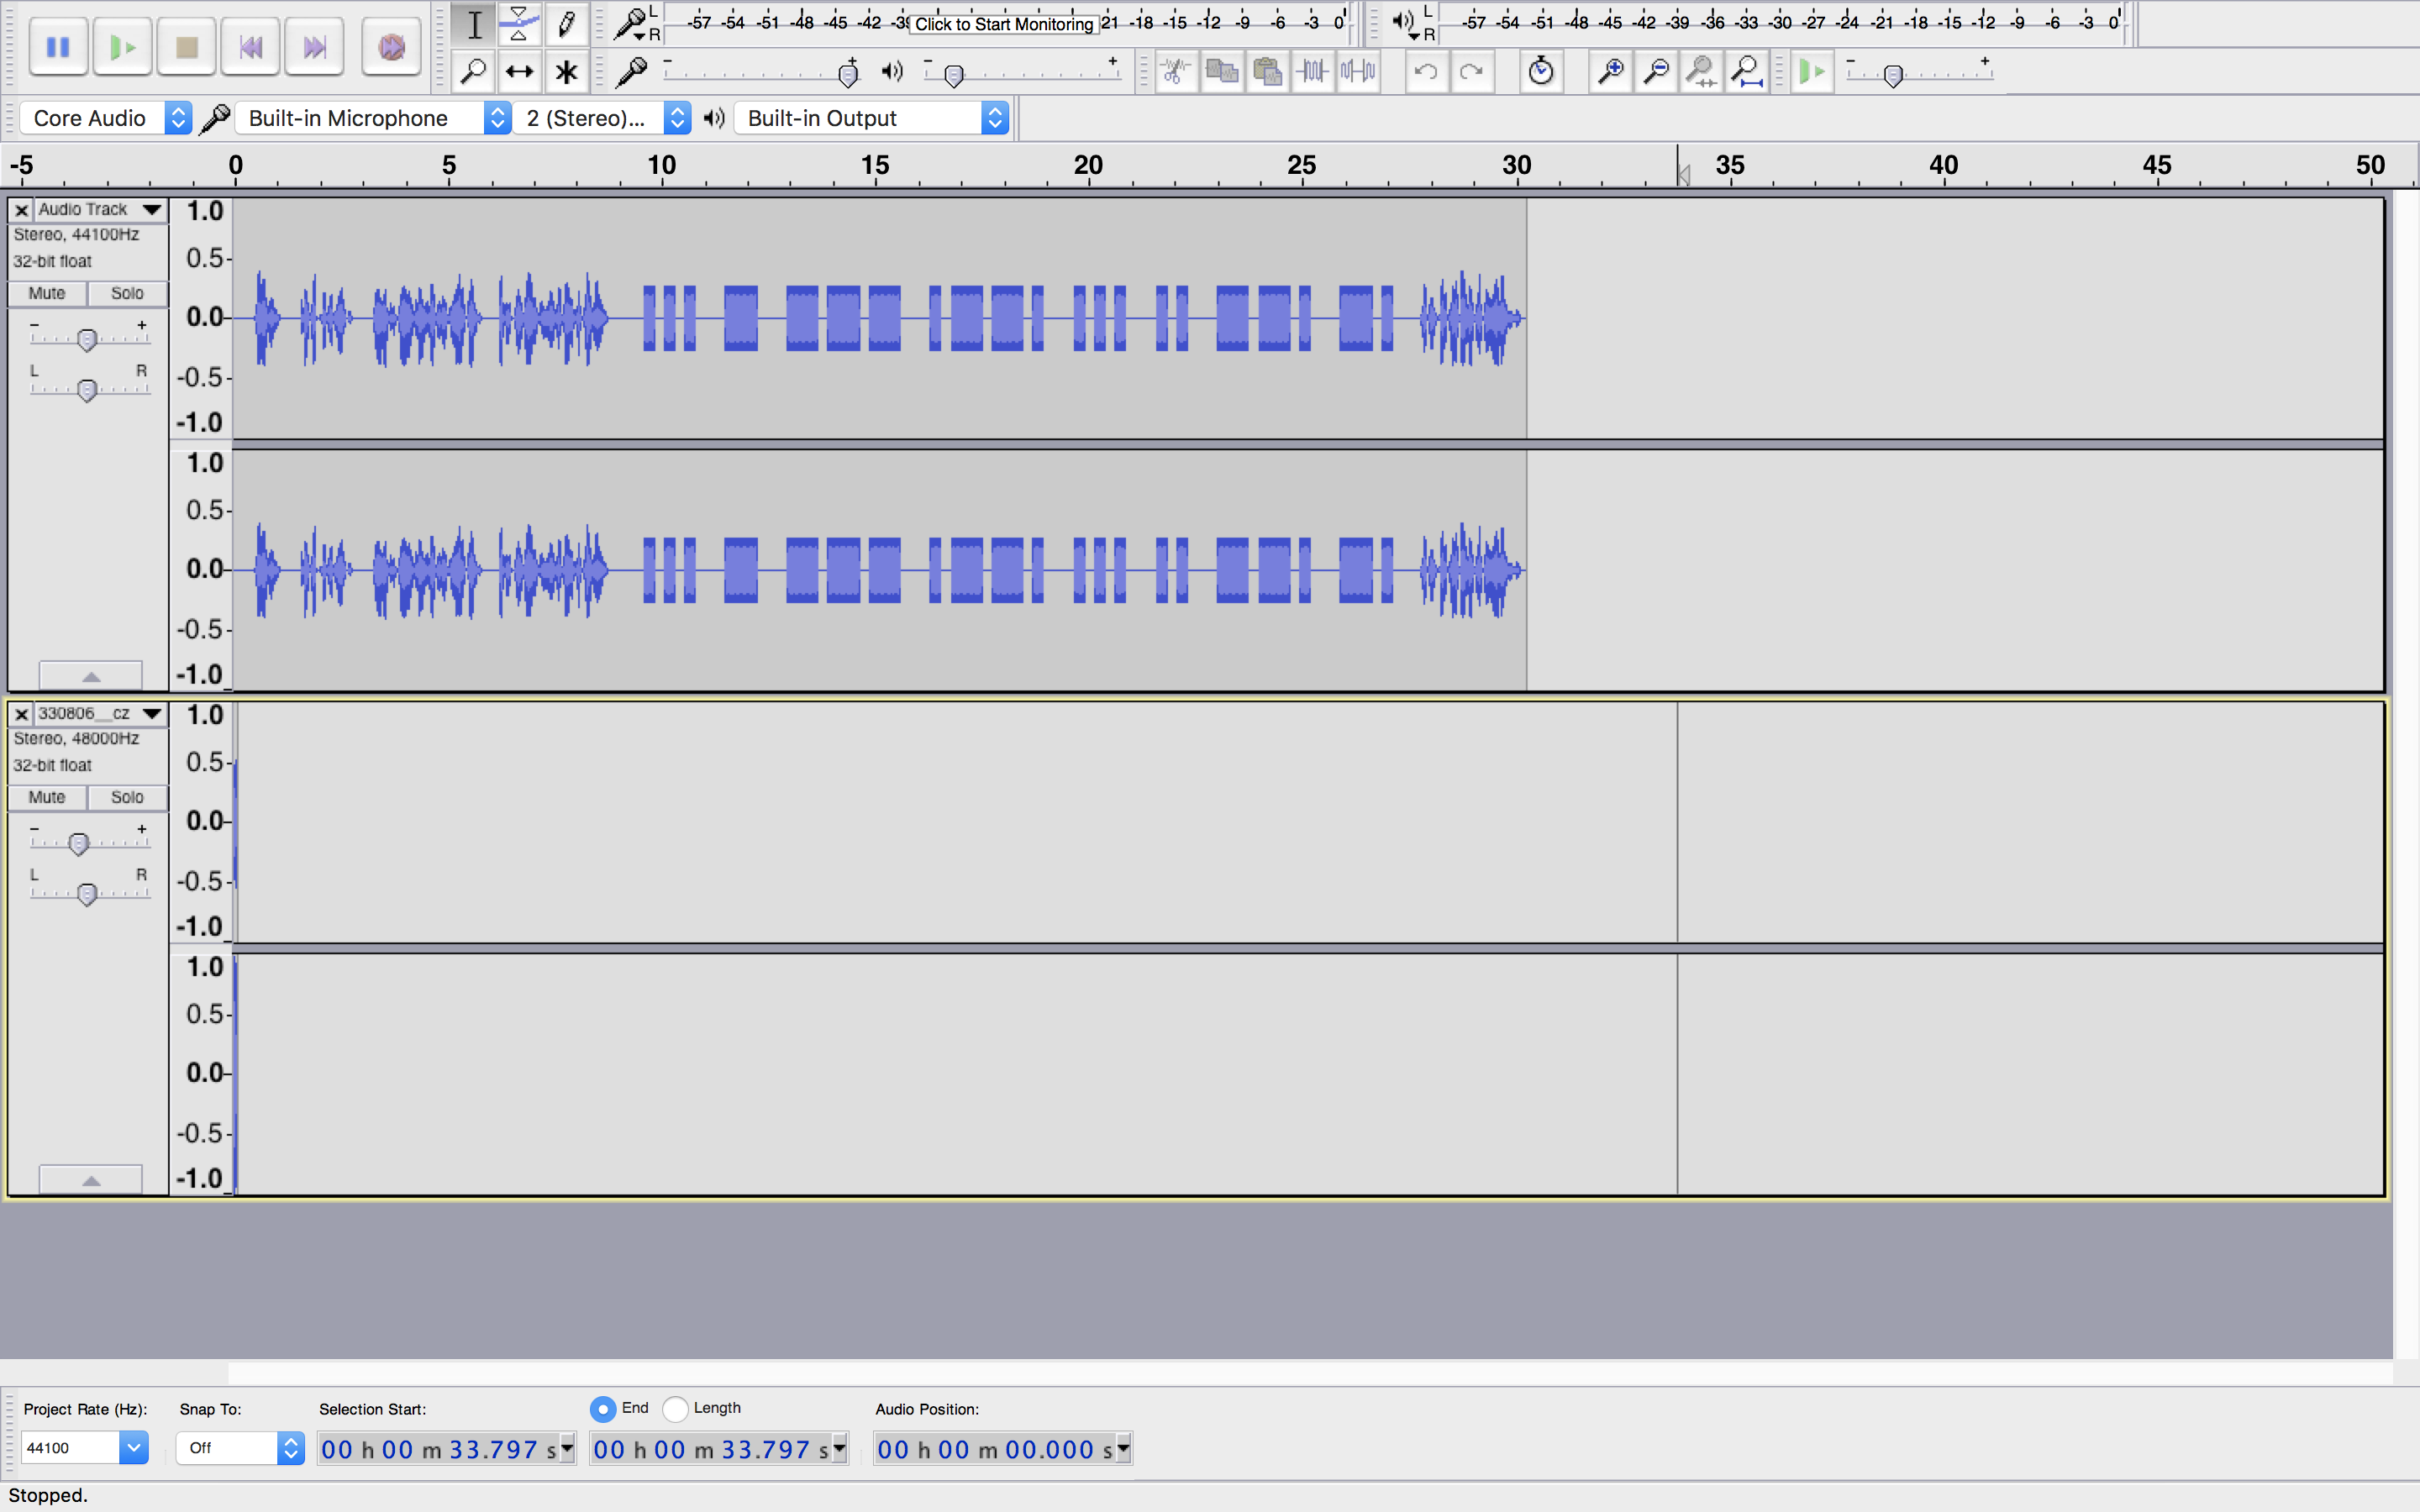This screenshot has width=2420, height=1512.
Task: Solo the 330806_cz track
Action: (127, 797)
